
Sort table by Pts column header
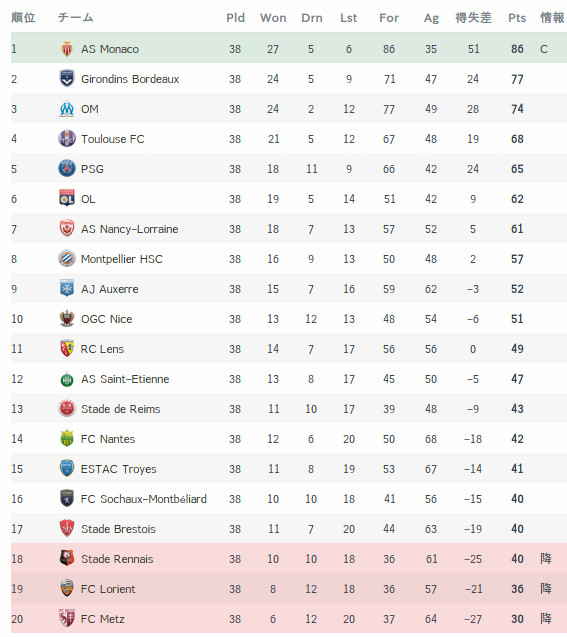coord(517,18)
